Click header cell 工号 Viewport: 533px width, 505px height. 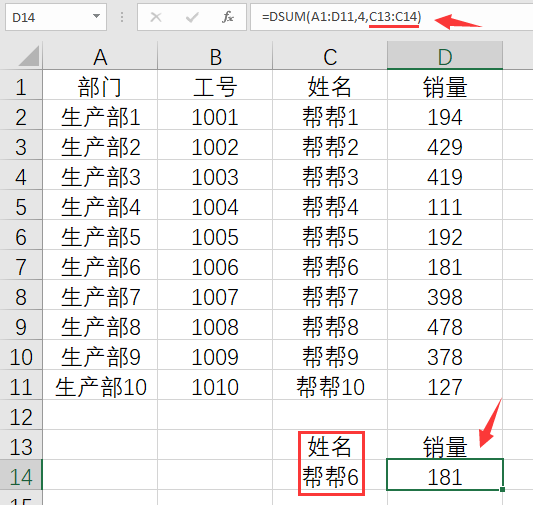click(215, 85)
